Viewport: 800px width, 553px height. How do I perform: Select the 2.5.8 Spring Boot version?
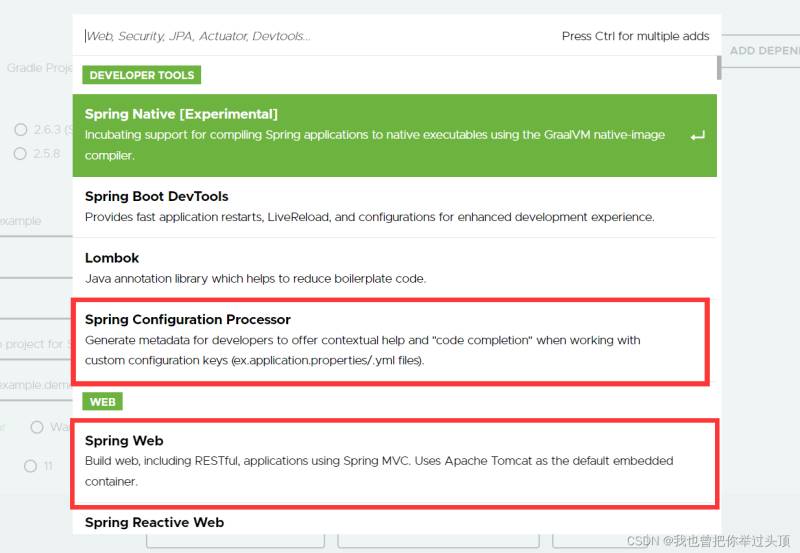[20, 154]
